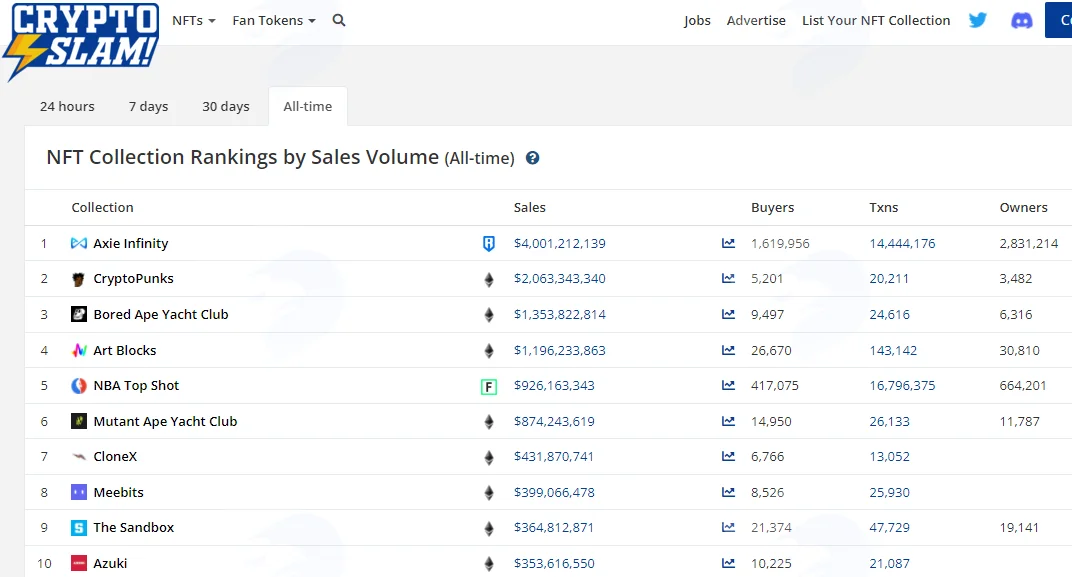Open the sales chart icon for Meebits
Image resolution: width=1072 pixels, height=577 pixels.
[728, 492]
